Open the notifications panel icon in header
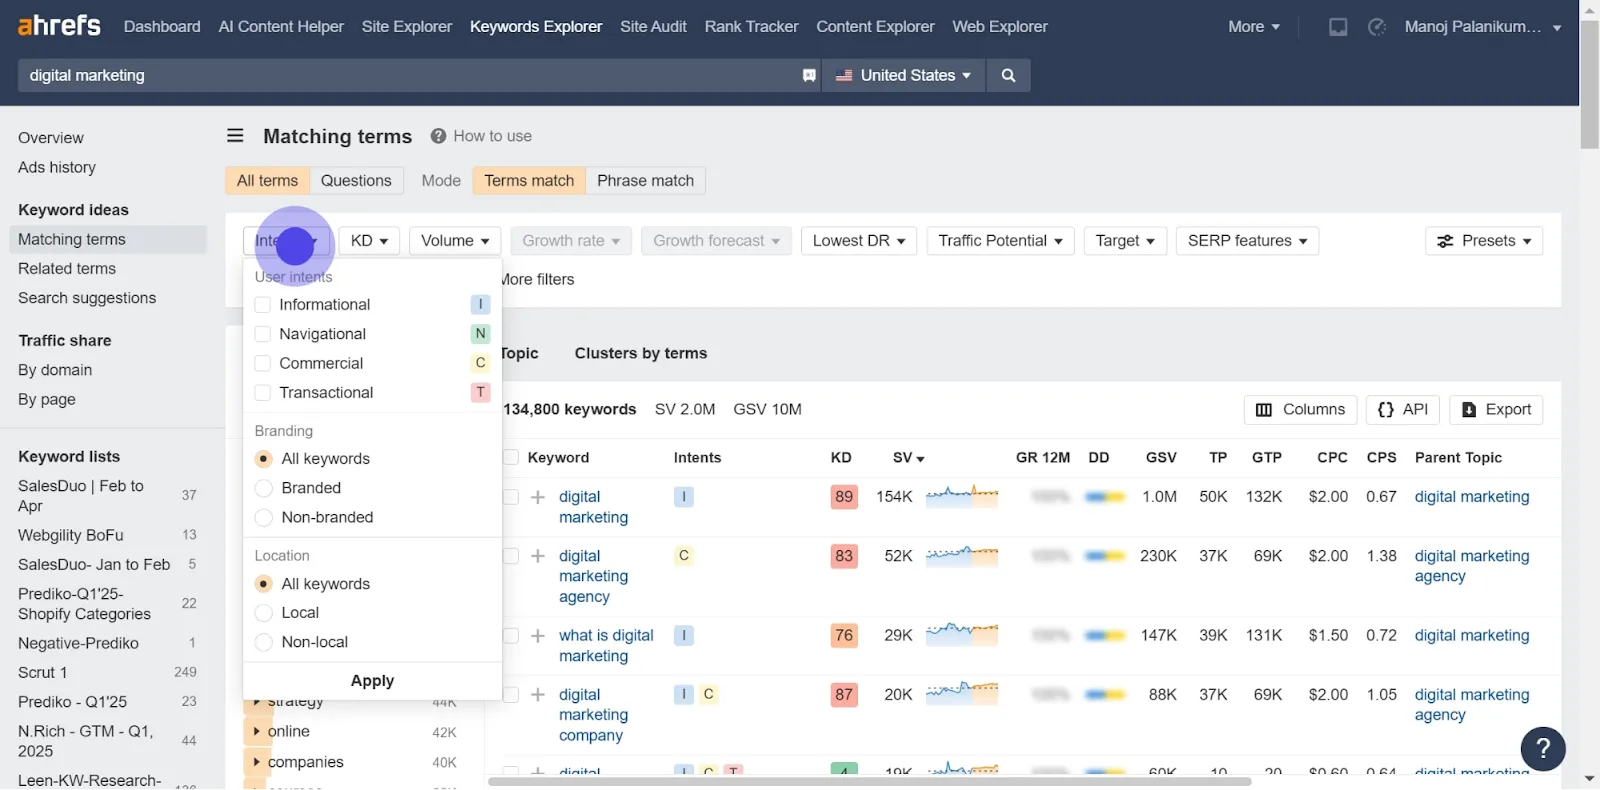The width and height of the screenshot is (1600, 790). (x=1338, y=27)
